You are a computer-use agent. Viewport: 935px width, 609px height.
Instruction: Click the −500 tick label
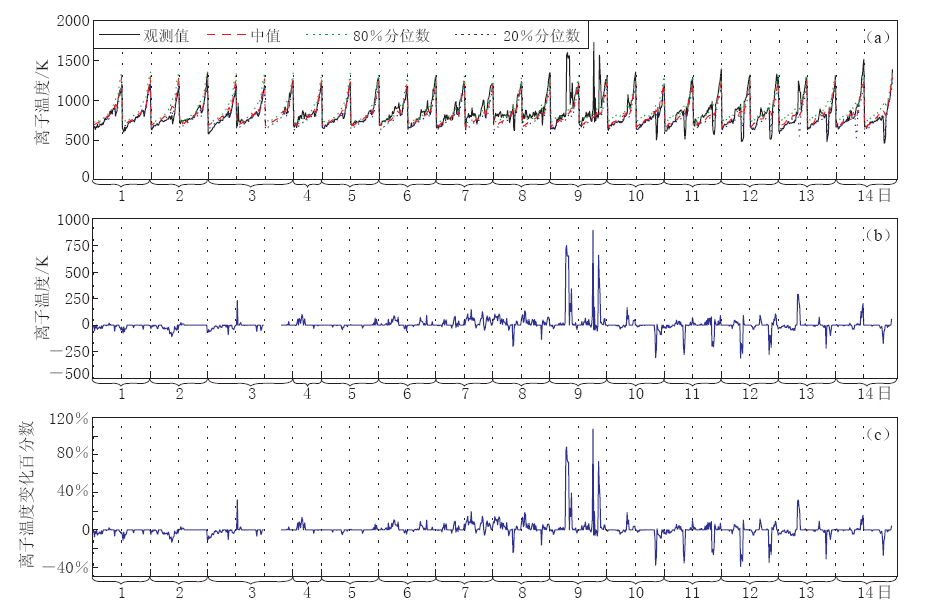[x=70, y=374]
